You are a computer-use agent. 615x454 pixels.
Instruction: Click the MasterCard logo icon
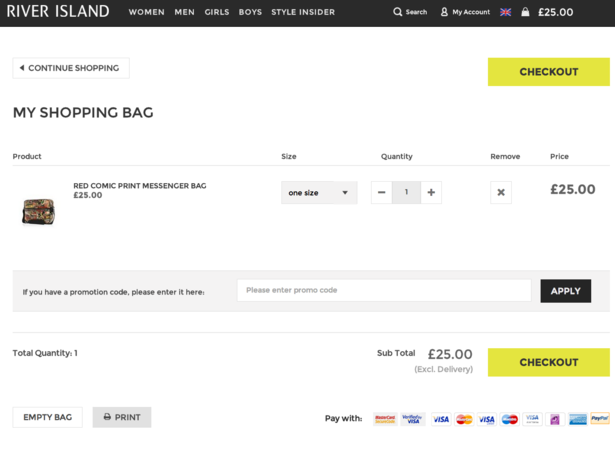point(464,419)
